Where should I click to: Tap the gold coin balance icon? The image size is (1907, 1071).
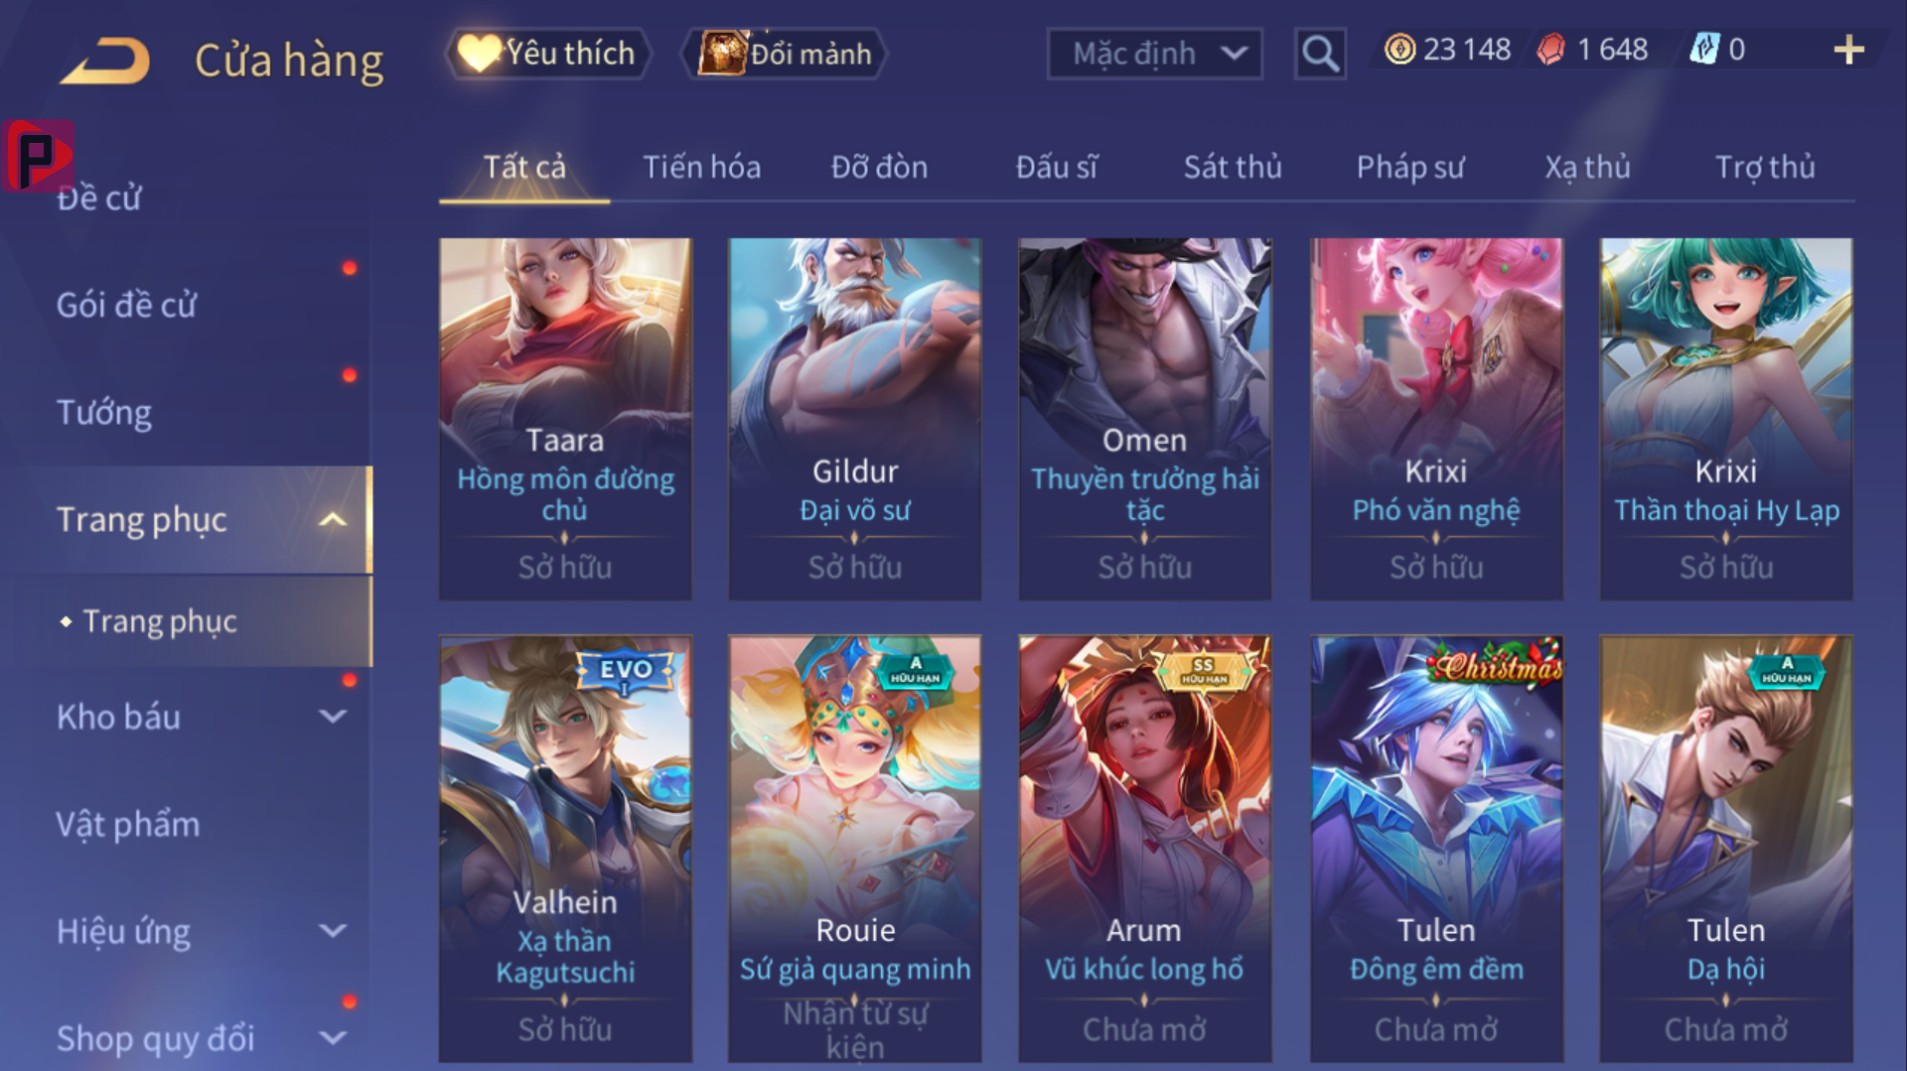point(1399,49)
